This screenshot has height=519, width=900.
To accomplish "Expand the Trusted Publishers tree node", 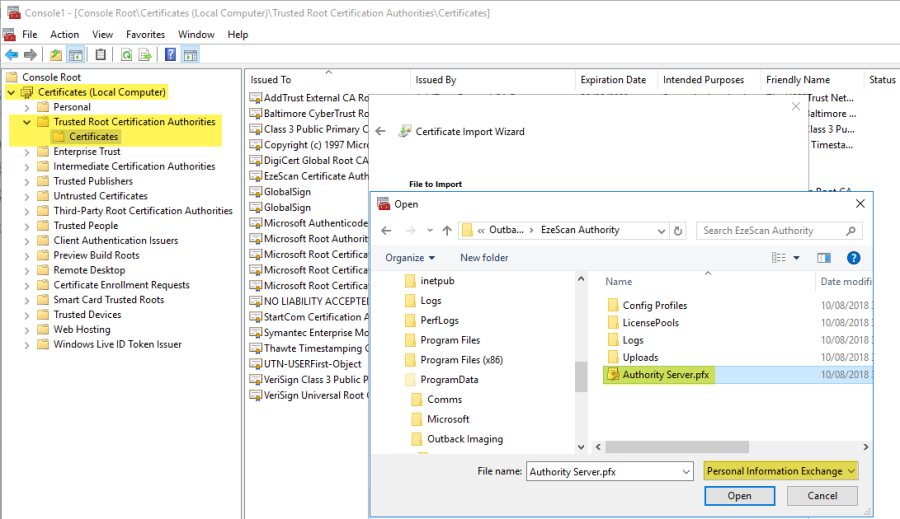I will coord(26,181).
